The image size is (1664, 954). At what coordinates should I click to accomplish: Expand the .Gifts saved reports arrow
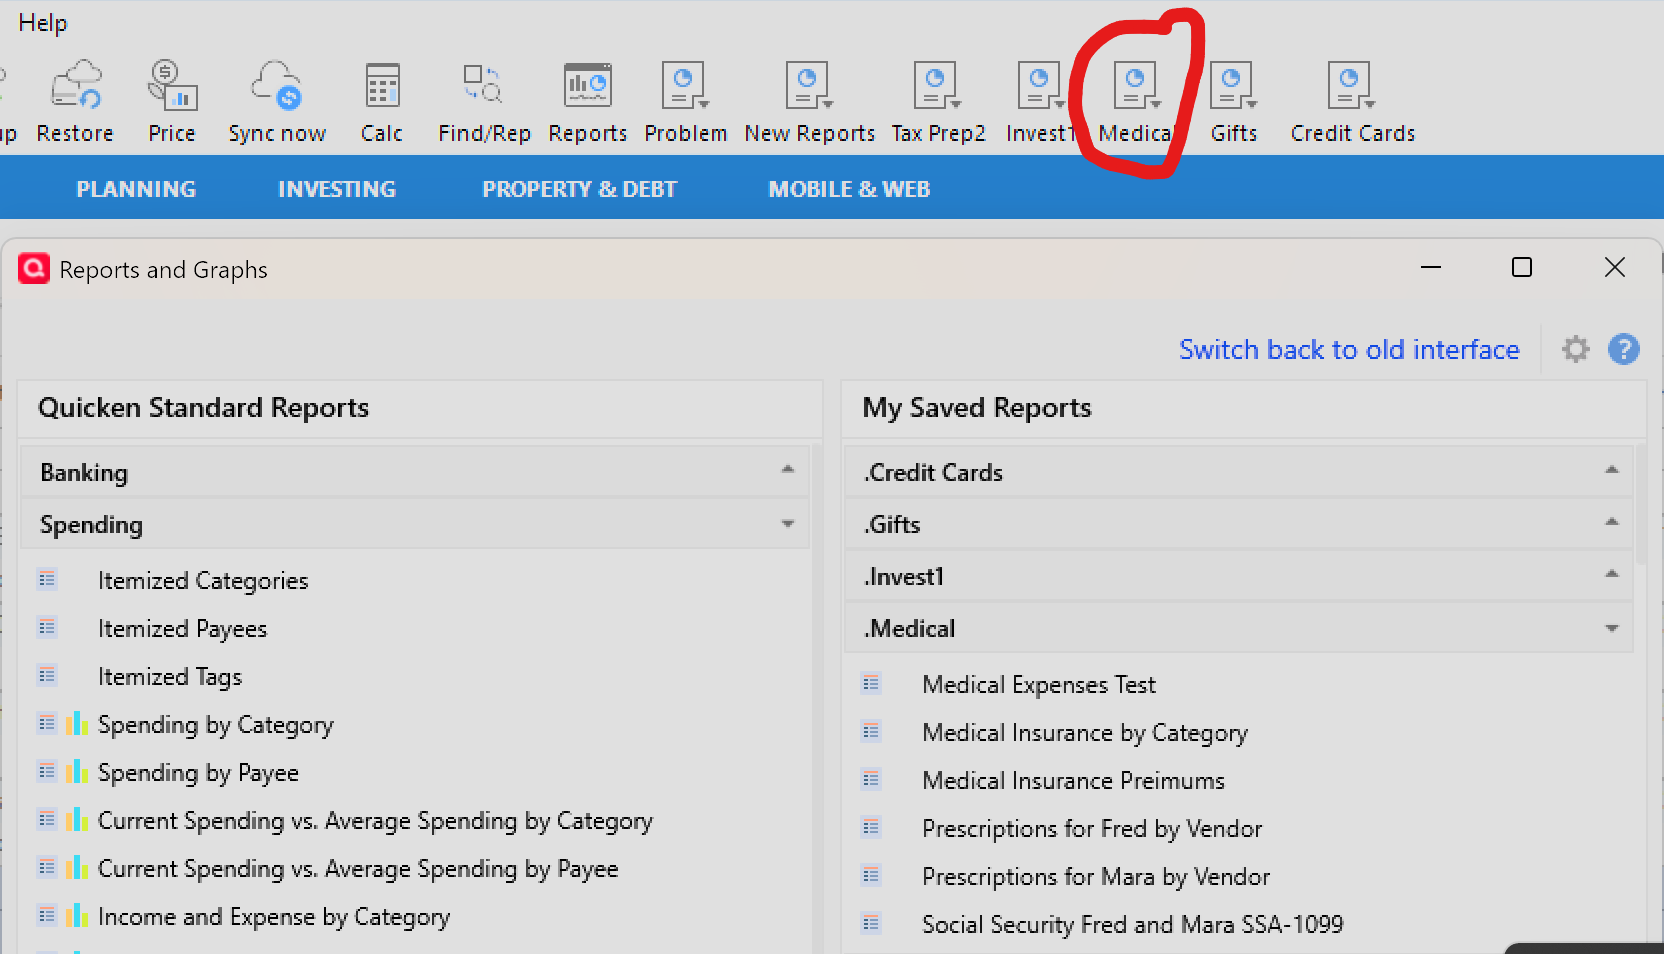tap(1612, 522)
